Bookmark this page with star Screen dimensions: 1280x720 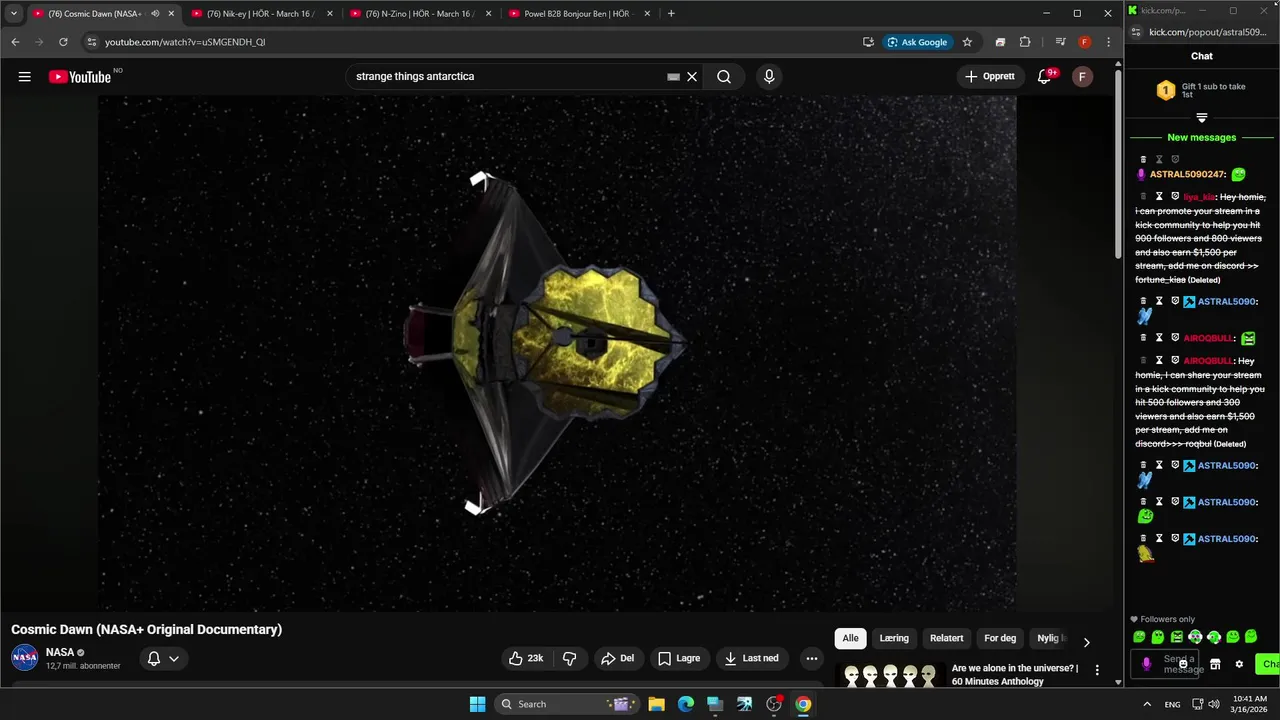click(967, 42)
